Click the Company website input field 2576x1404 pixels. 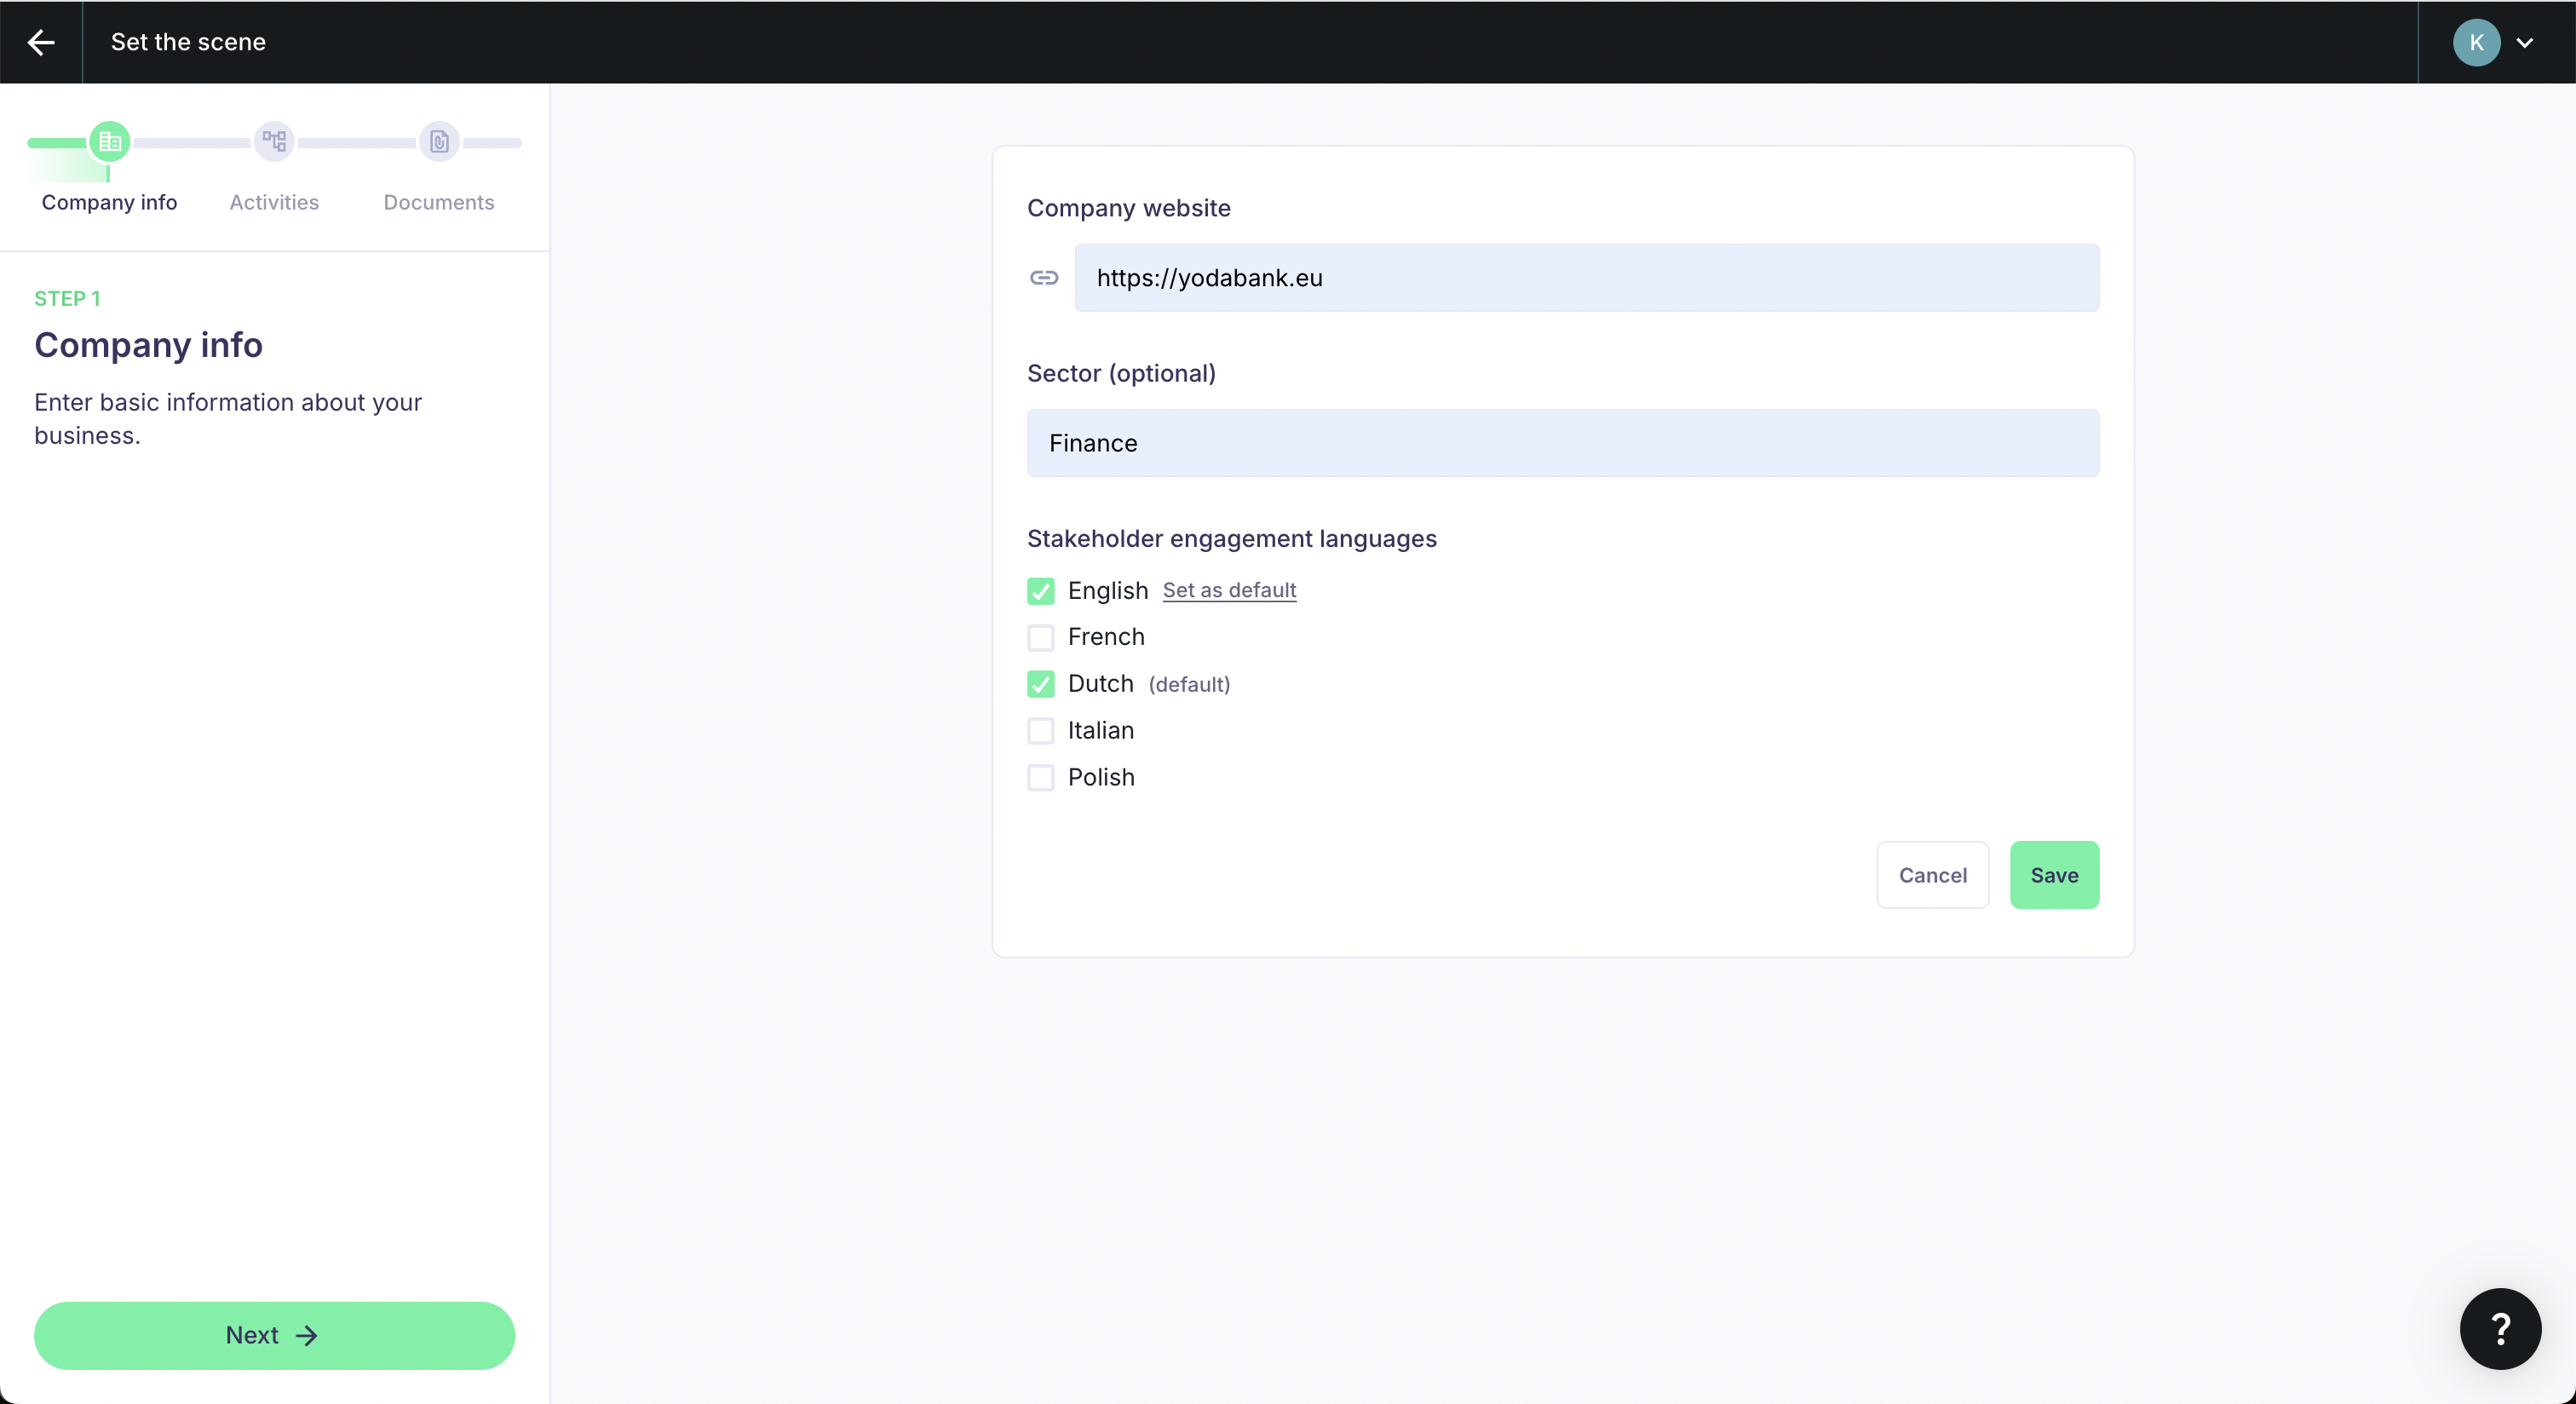click(x=1586, y=278)
